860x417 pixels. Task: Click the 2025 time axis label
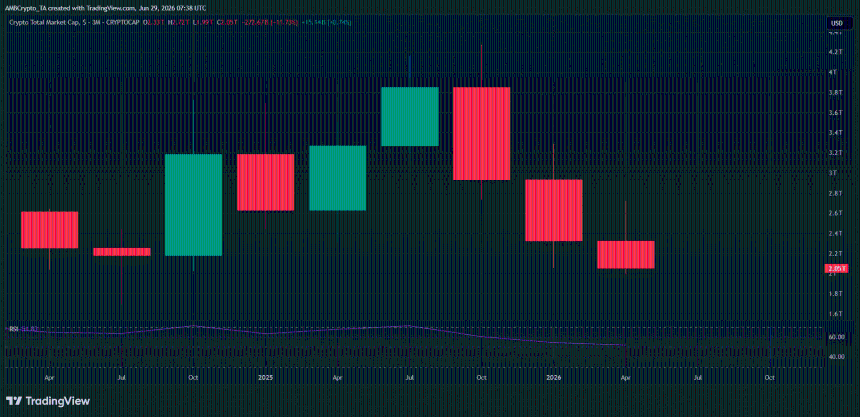[265, 378]
